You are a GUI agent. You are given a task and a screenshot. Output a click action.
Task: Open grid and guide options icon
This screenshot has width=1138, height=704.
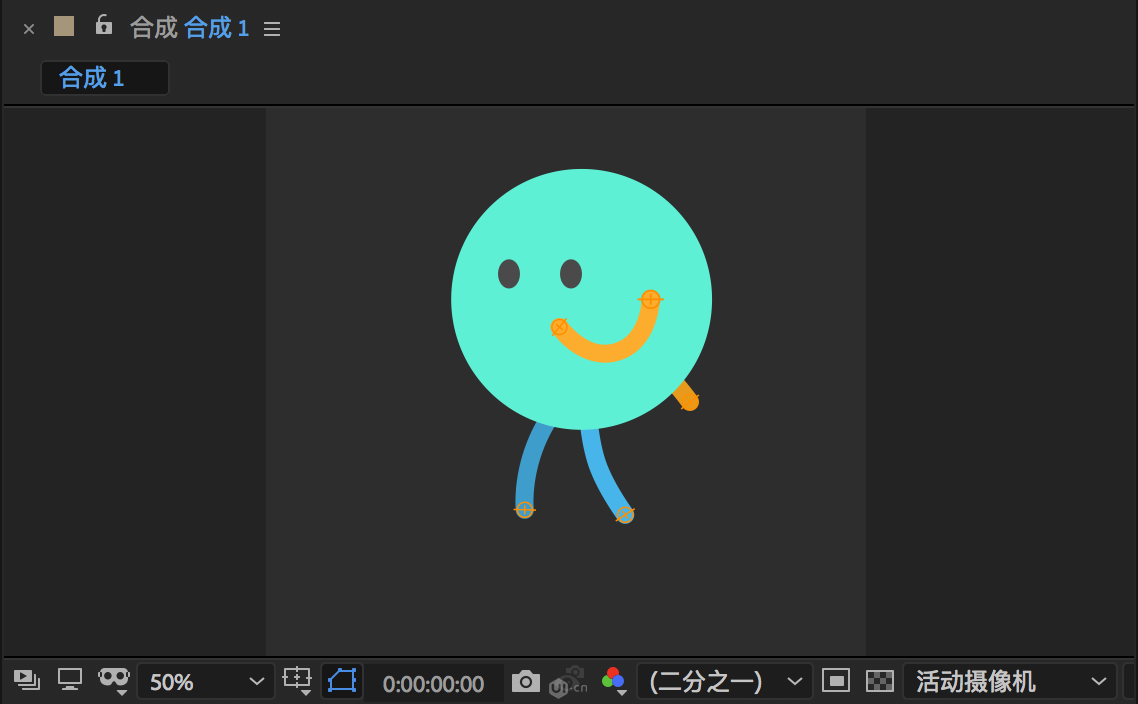(298, 680)
